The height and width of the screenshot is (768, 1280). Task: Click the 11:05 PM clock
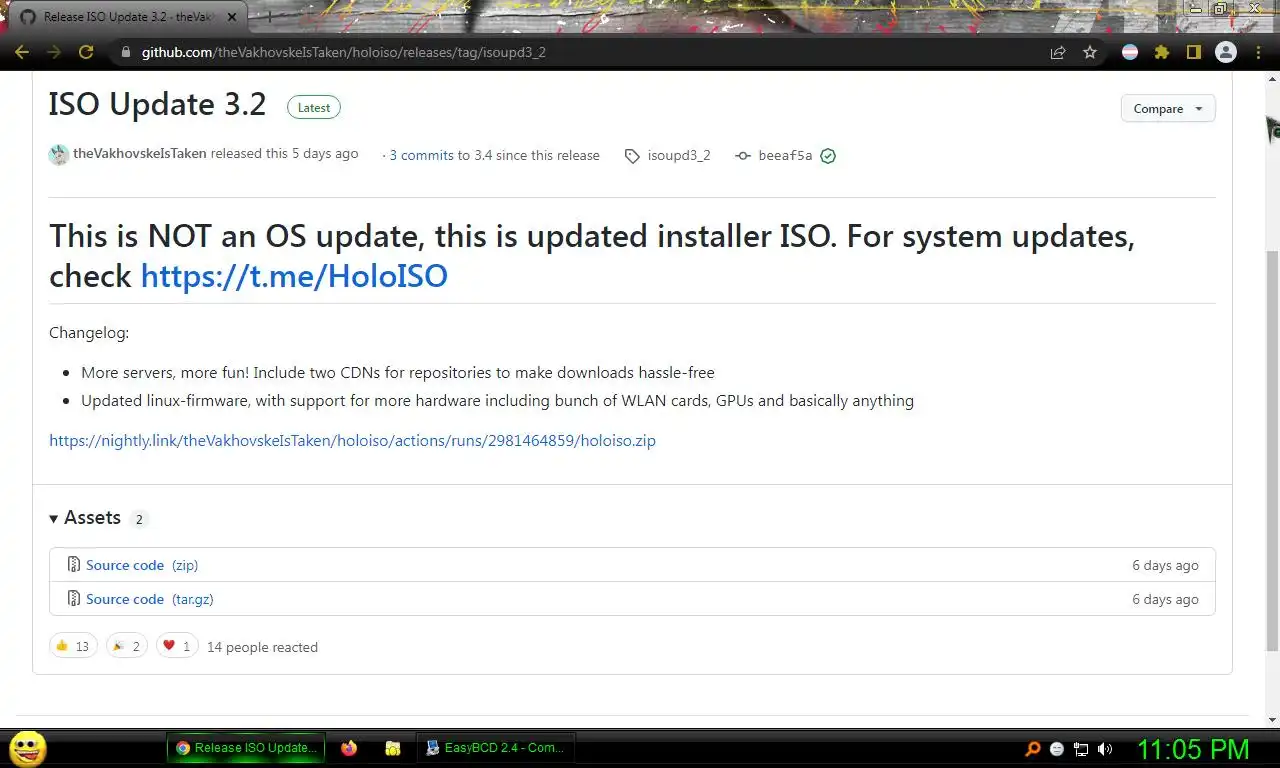coord(1193,748)
